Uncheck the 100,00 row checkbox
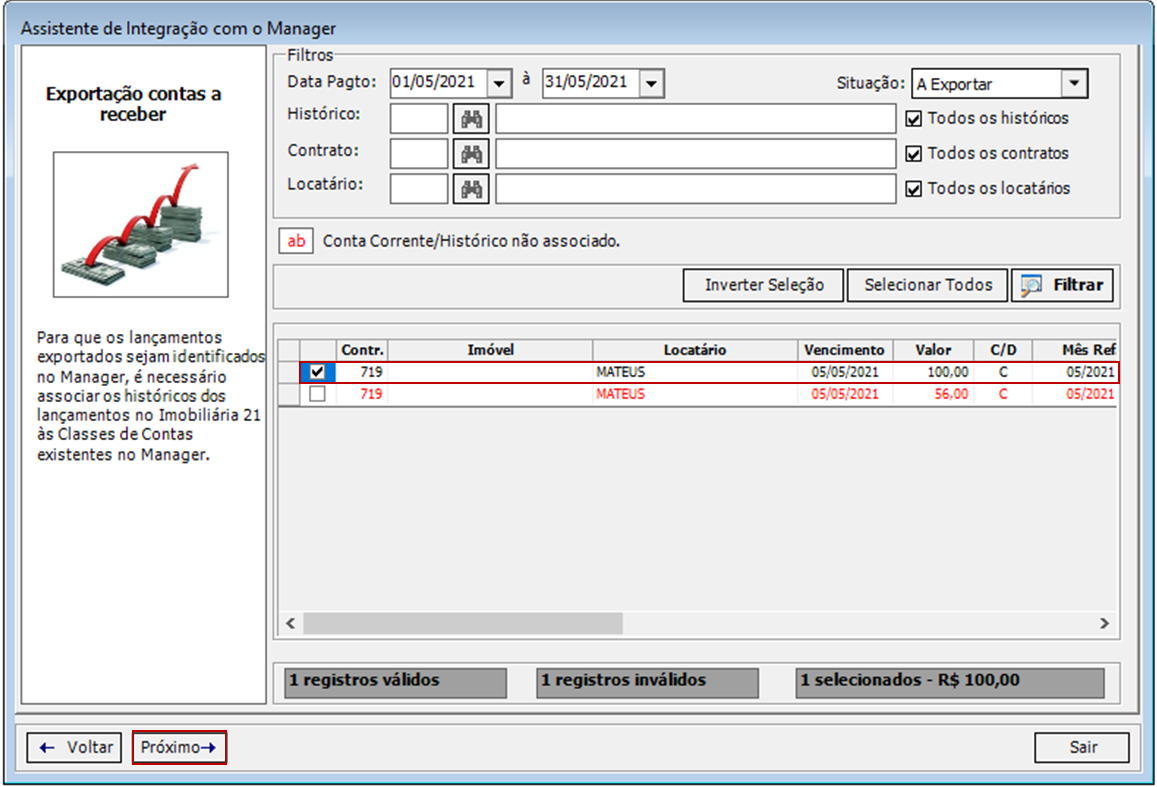 click(317, 372)
